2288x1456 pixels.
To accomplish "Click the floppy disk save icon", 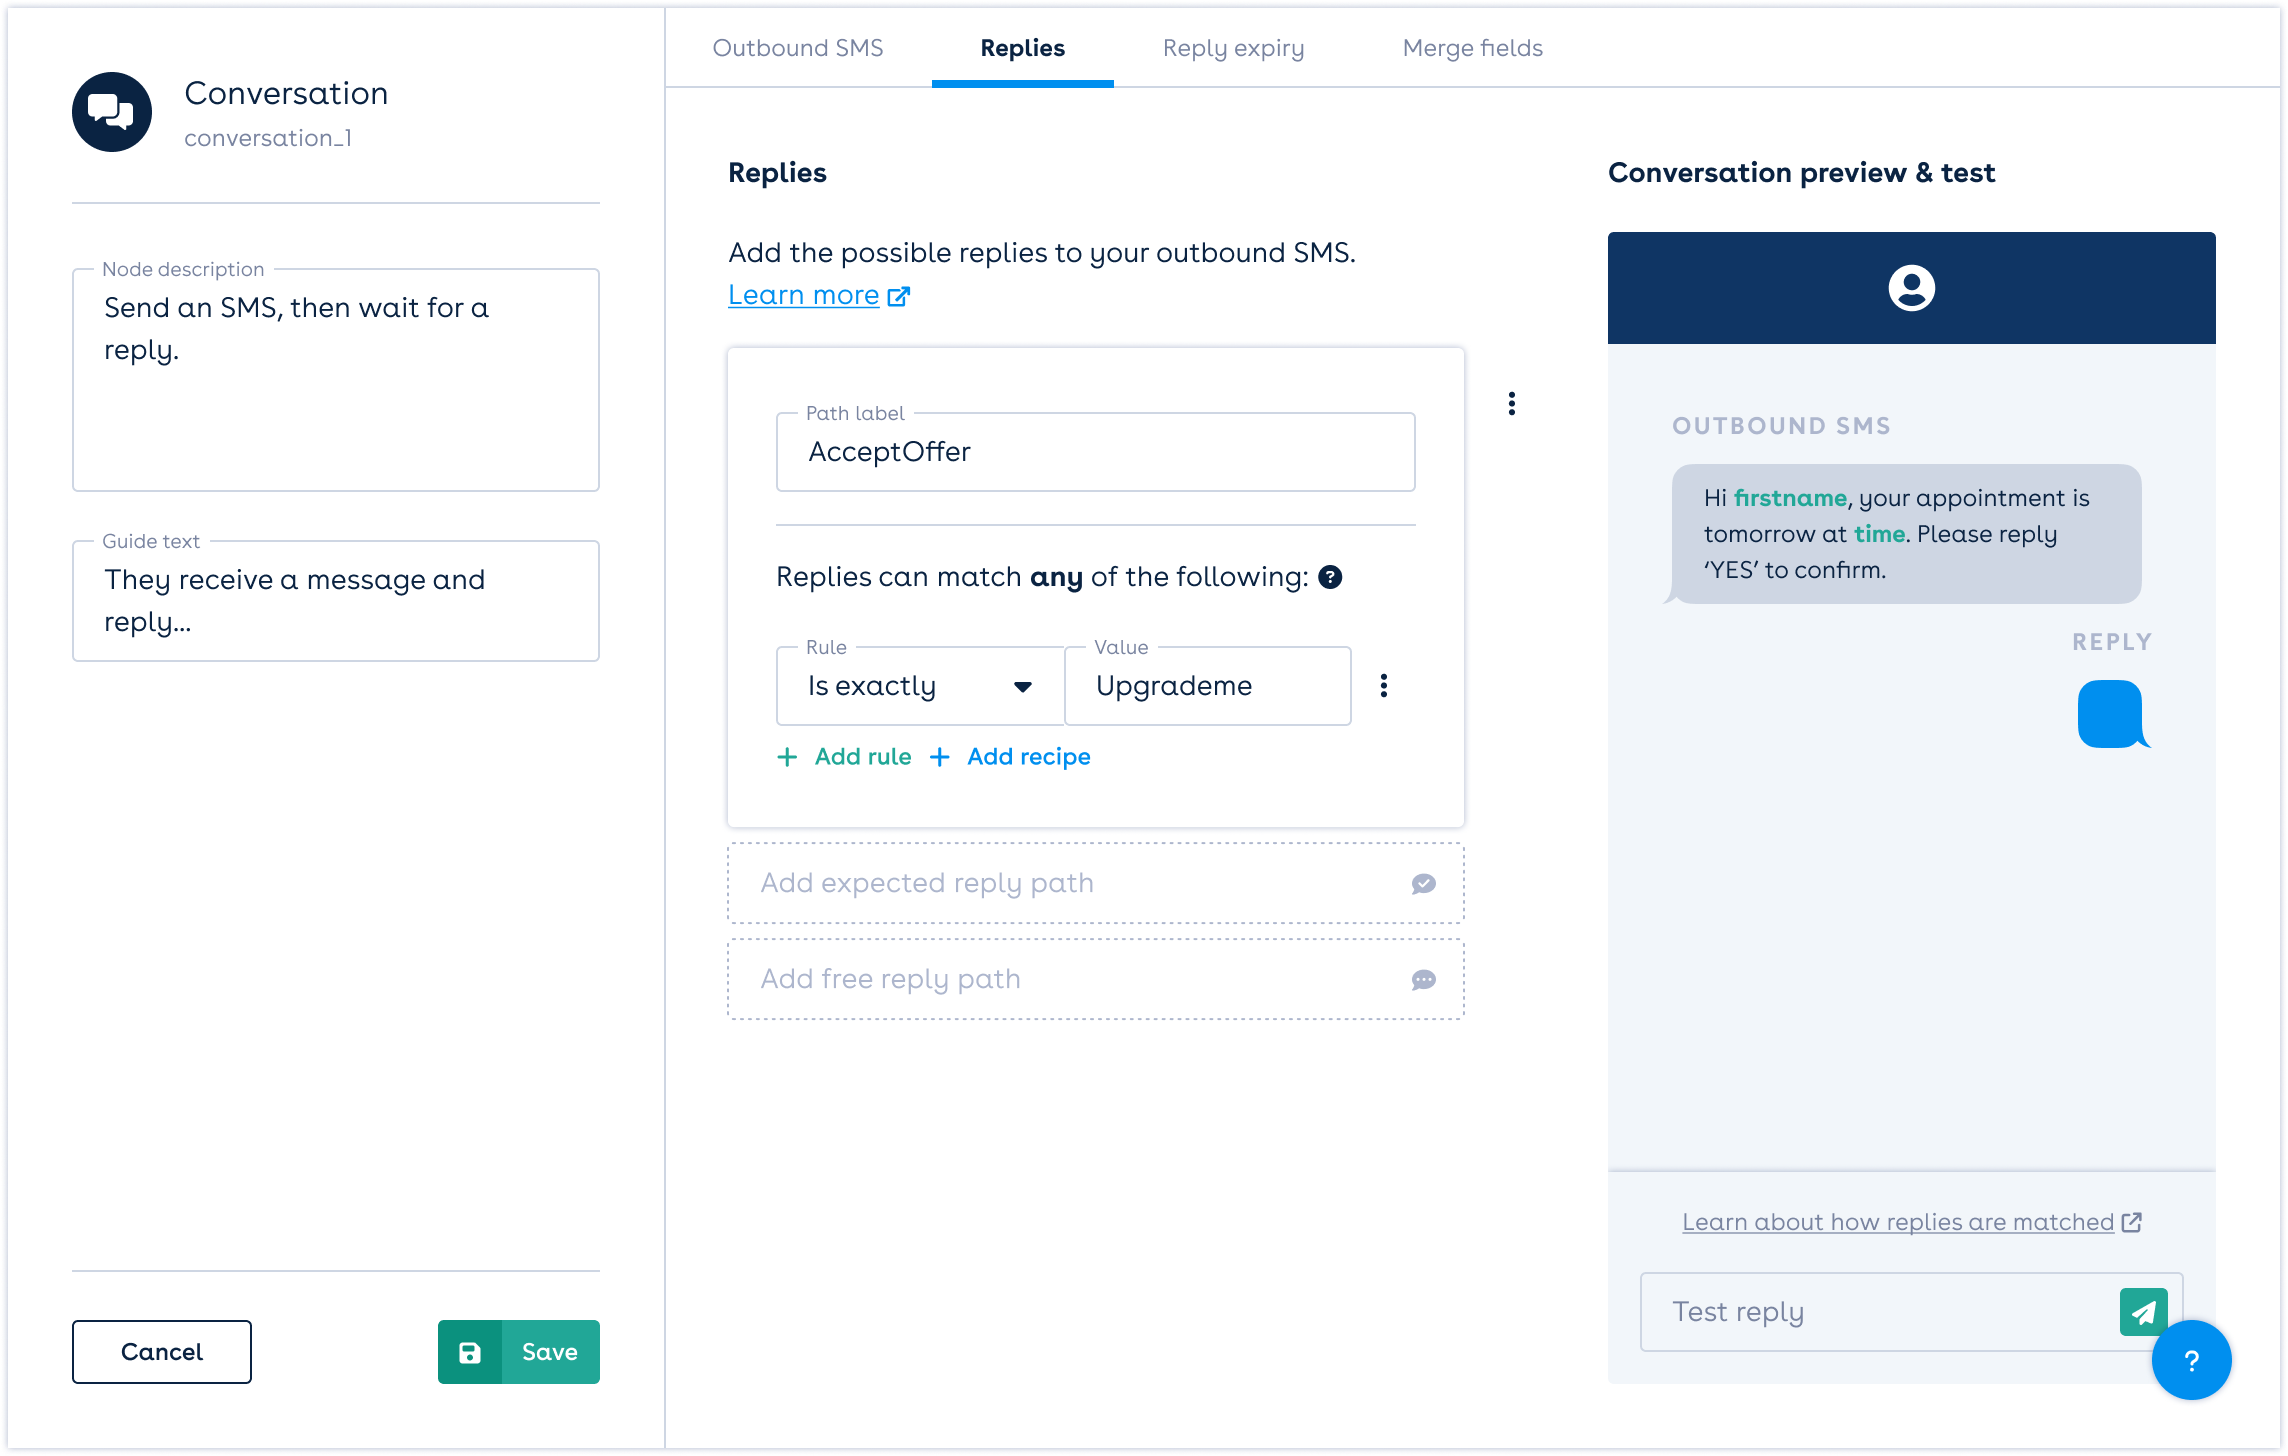I will point(470,1352).
